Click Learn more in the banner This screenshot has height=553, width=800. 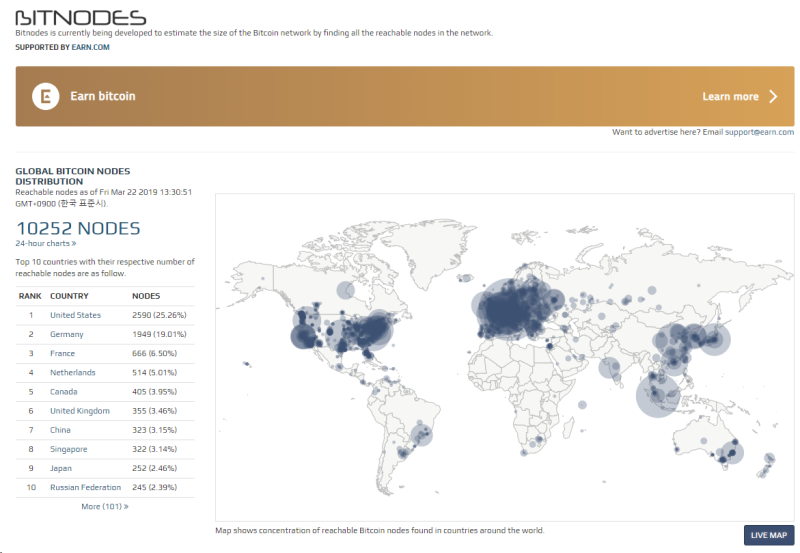[730, 96]
